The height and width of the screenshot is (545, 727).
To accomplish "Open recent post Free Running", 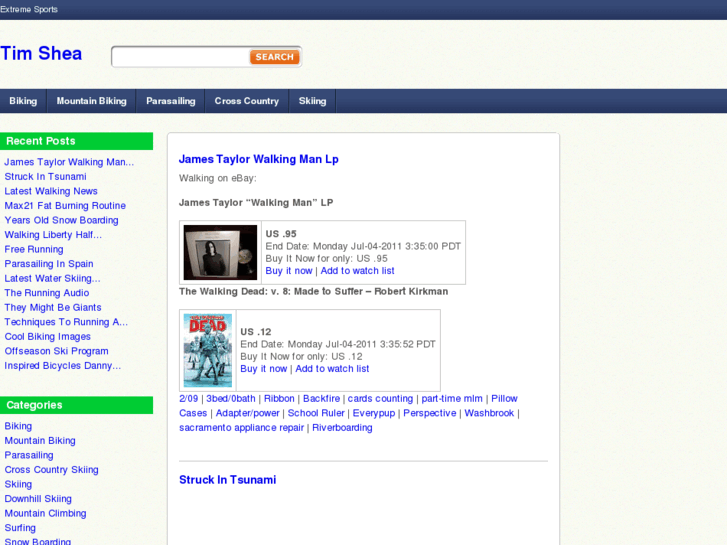I will tap(34, 249).
